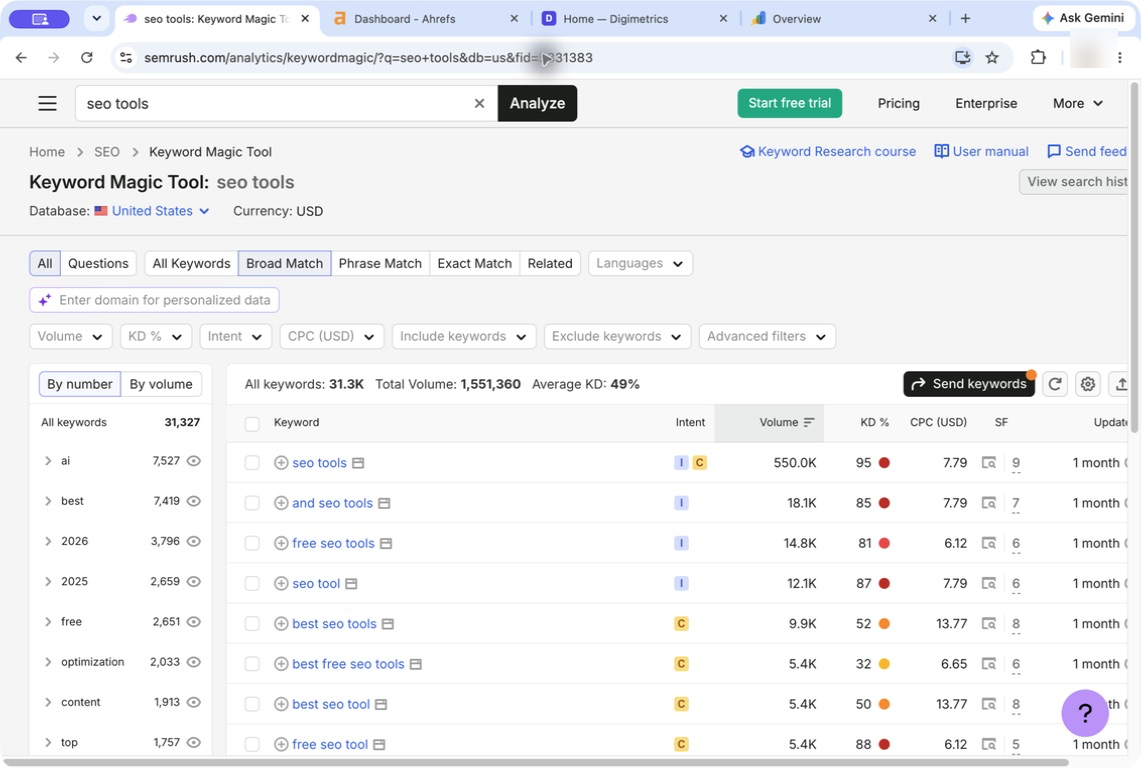The width and height of the screenshot is (1141, 768).
Task: Click the horizontal scrollbar at bottom
Action: click(x=537, y=762)
